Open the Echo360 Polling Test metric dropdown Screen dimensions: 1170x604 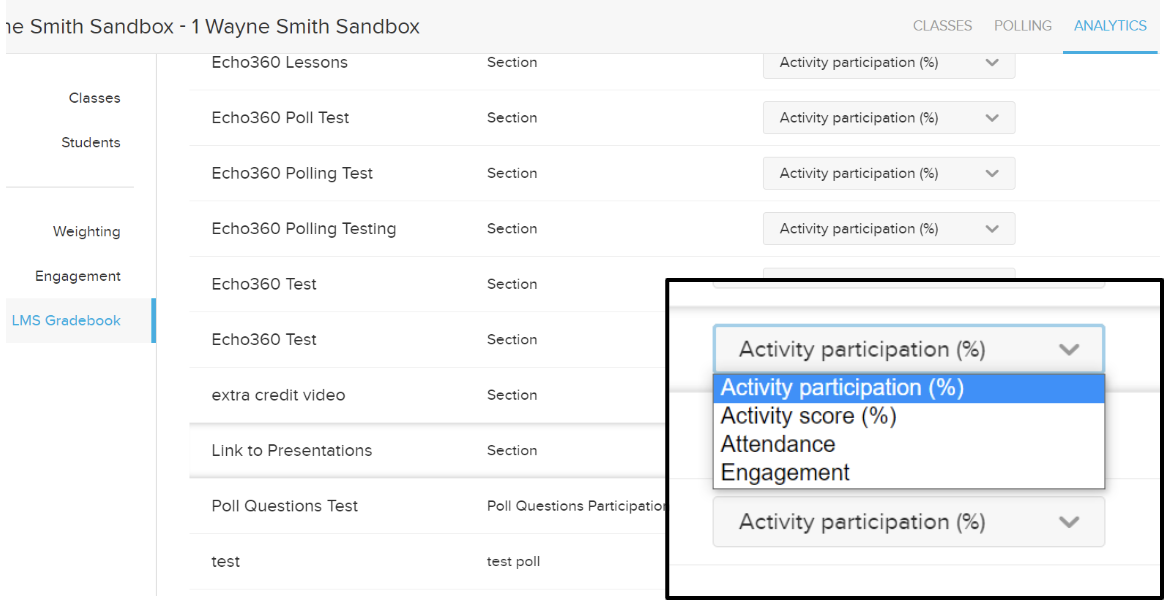pos(889,173)
